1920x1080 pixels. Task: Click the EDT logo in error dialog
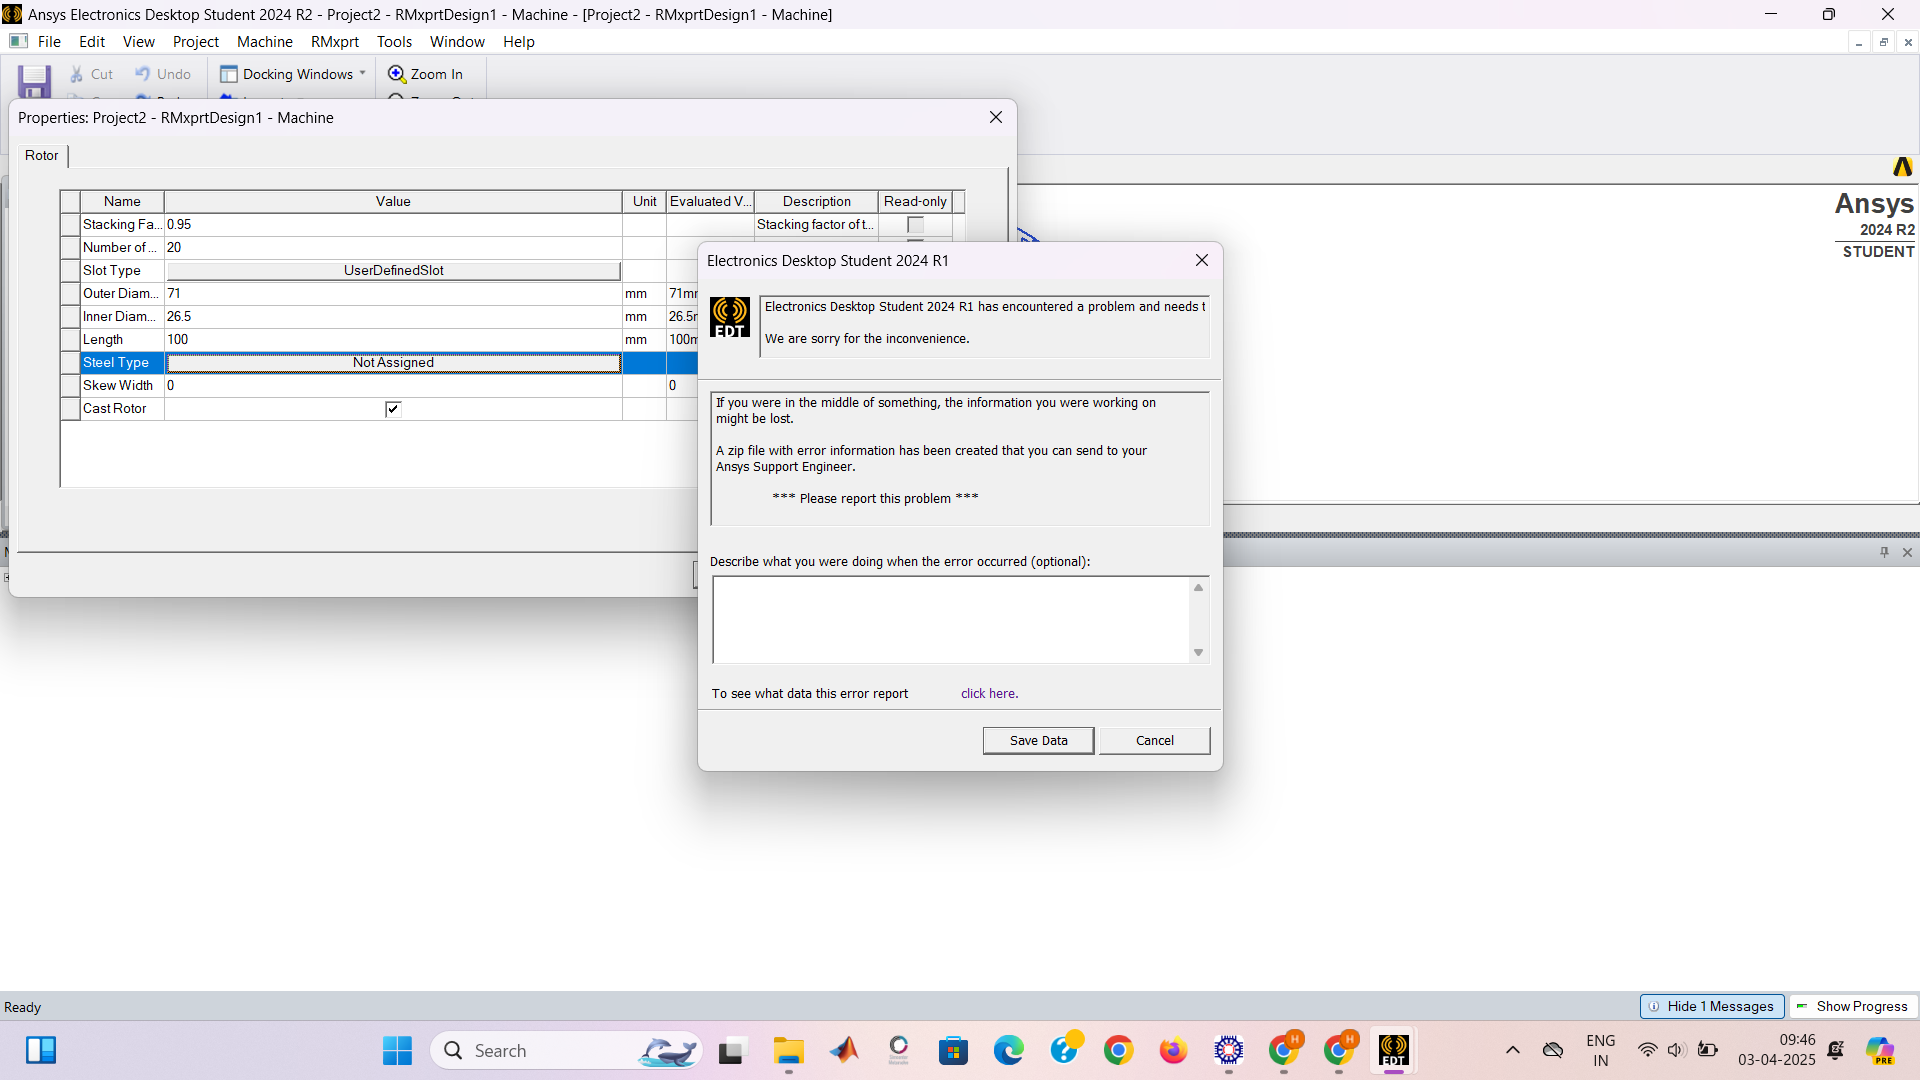pyautogui.click(x=730, y=318)
